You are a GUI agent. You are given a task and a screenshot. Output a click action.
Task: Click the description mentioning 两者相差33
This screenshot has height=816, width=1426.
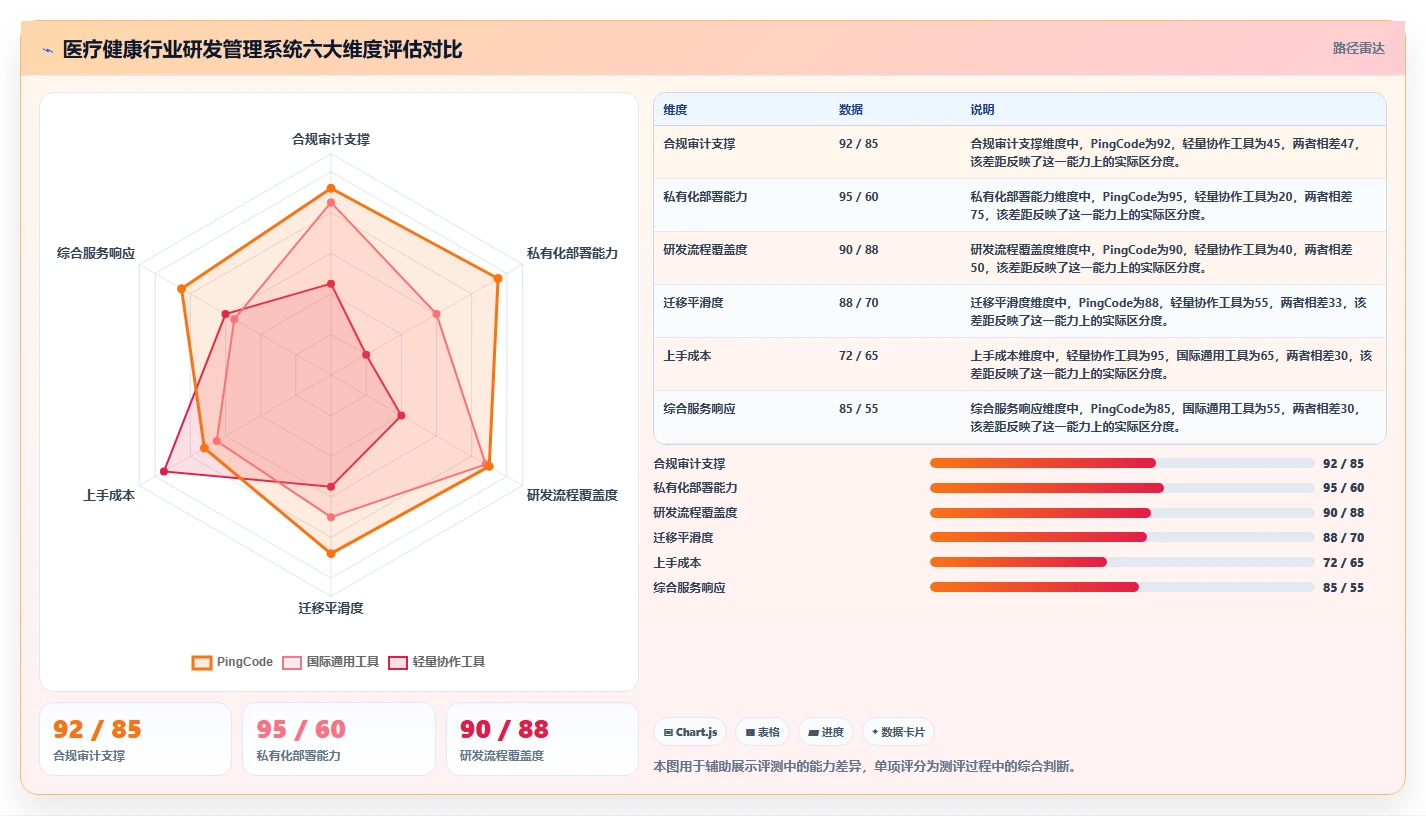point(1168,311)
